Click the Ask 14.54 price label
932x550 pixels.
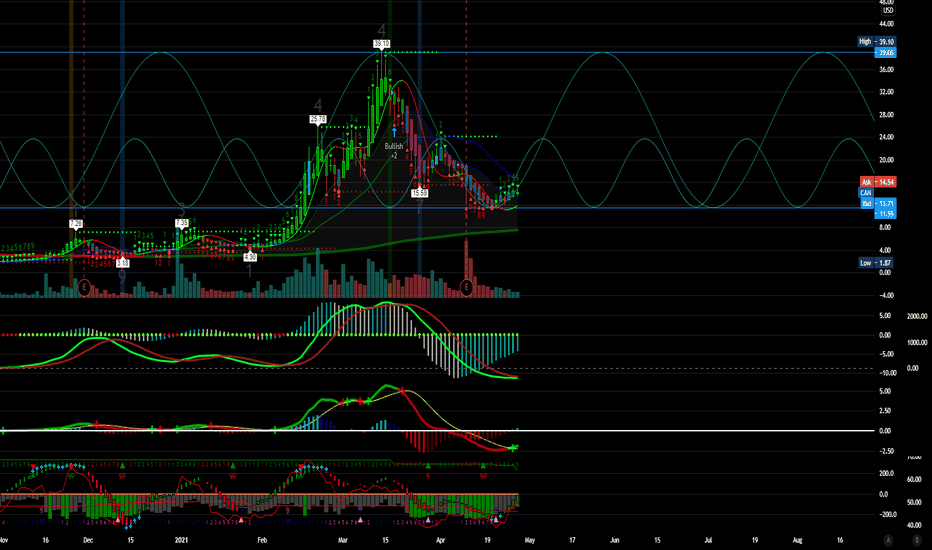(x=878, y=182)
